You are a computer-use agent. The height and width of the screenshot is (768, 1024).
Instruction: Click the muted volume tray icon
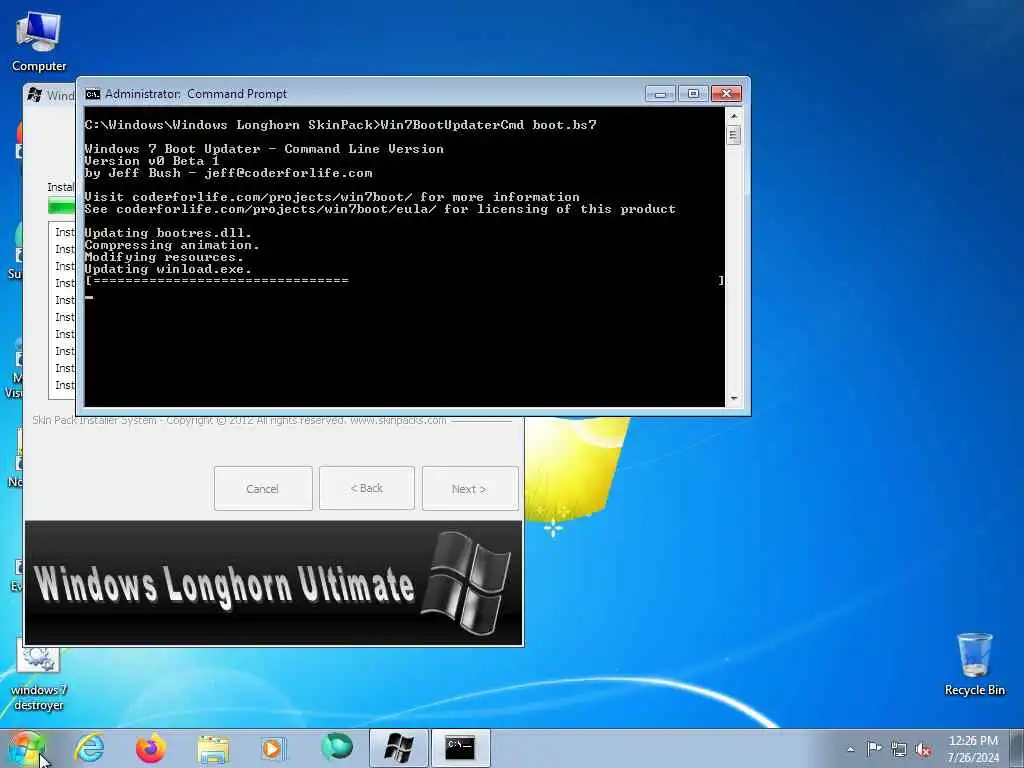tap(923, 750)
